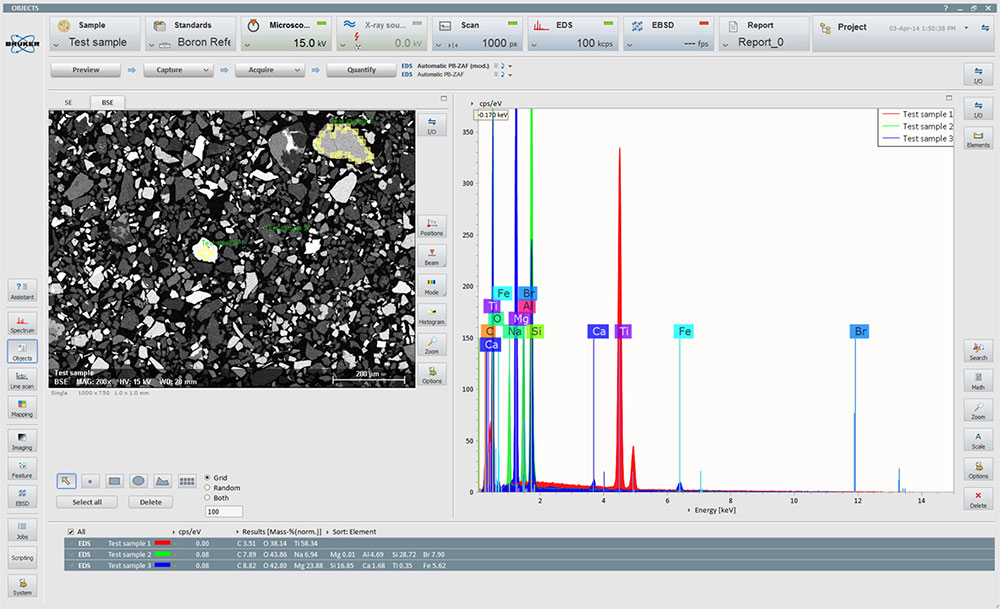Zoom the spectrum using the Zoom icon
This screenshot has height=609, width=1000.
tap(977, 410)
